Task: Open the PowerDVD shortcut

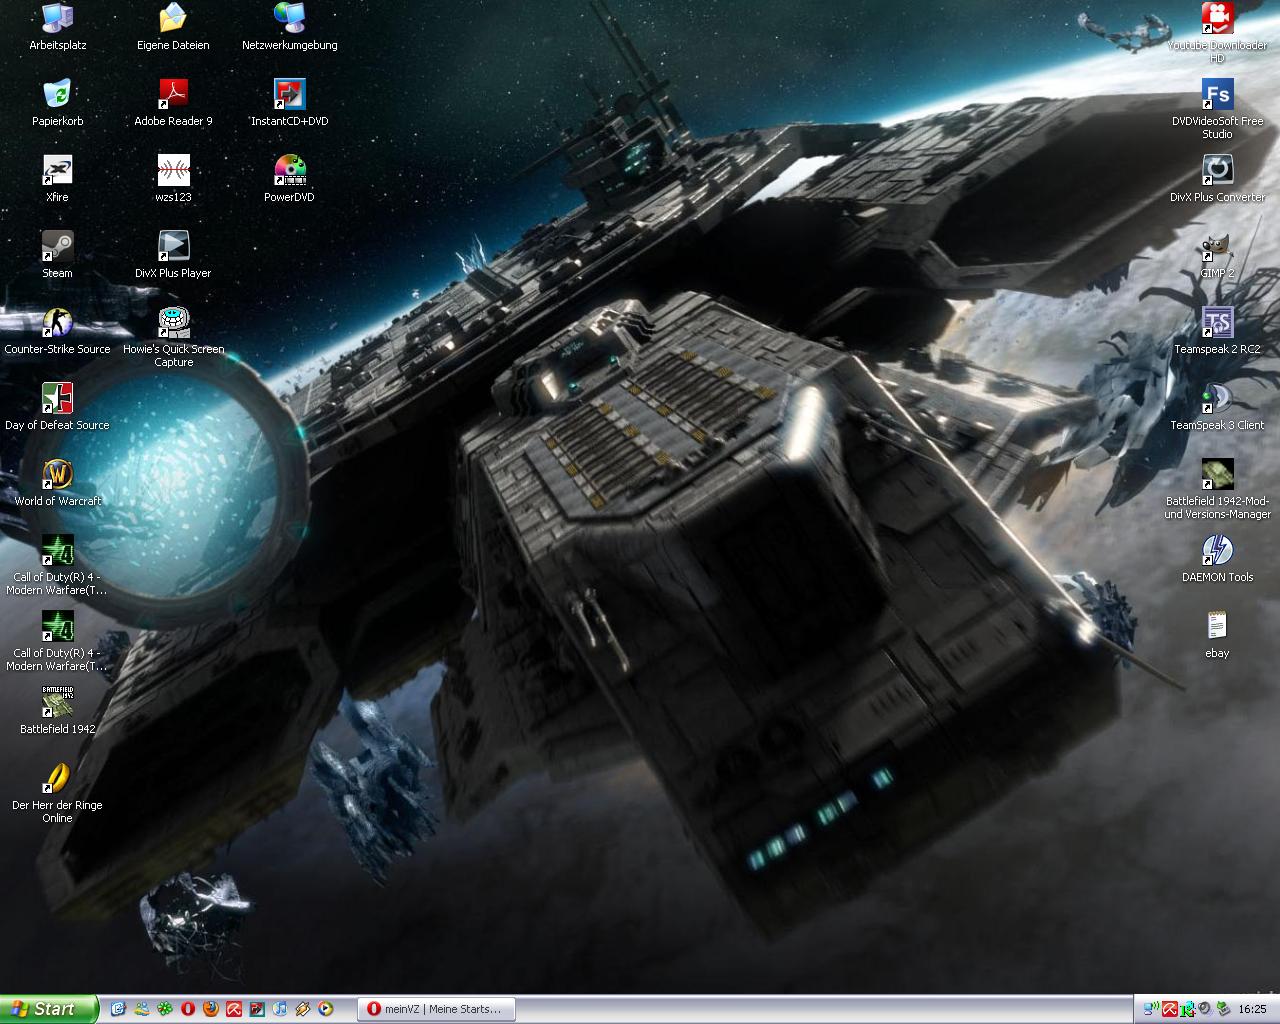Action: (289, 171)
